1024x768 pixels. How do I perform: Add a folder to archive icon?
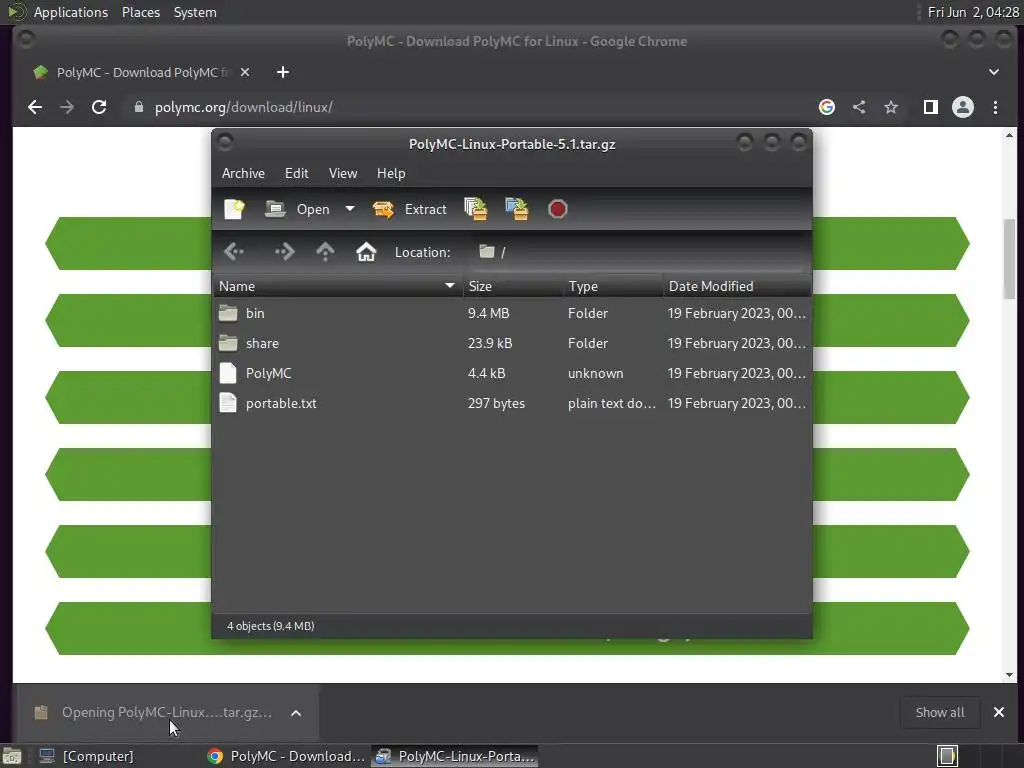coord(517,209)
